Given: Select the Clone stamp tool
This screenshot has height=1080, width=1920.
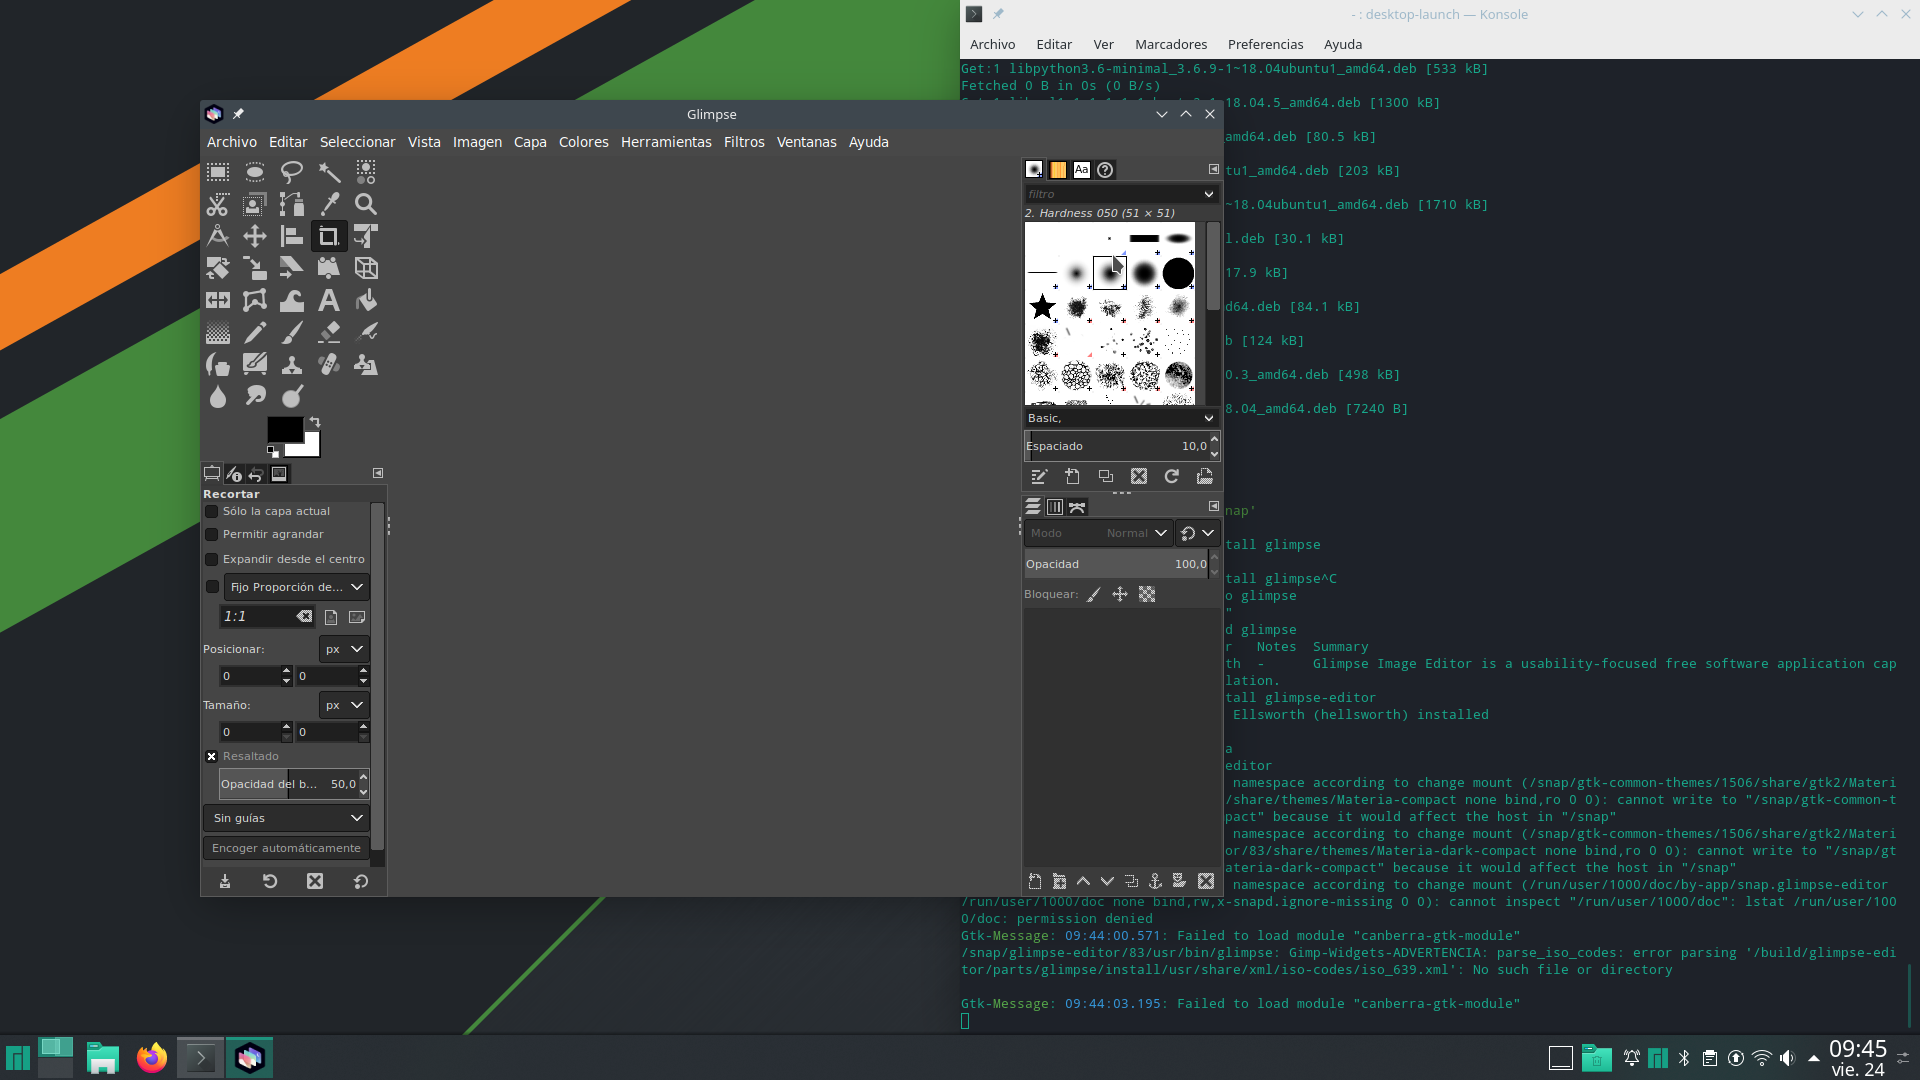Looking at the screenshot, I should pos(291,364).
